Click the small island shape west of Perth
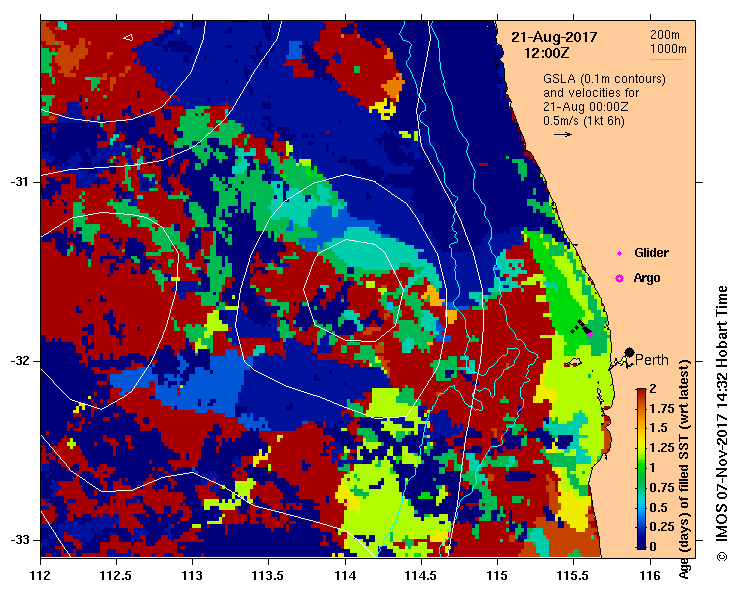Viewport: 739px width, 592px height. pyautogui.click(x=573, y=362)
